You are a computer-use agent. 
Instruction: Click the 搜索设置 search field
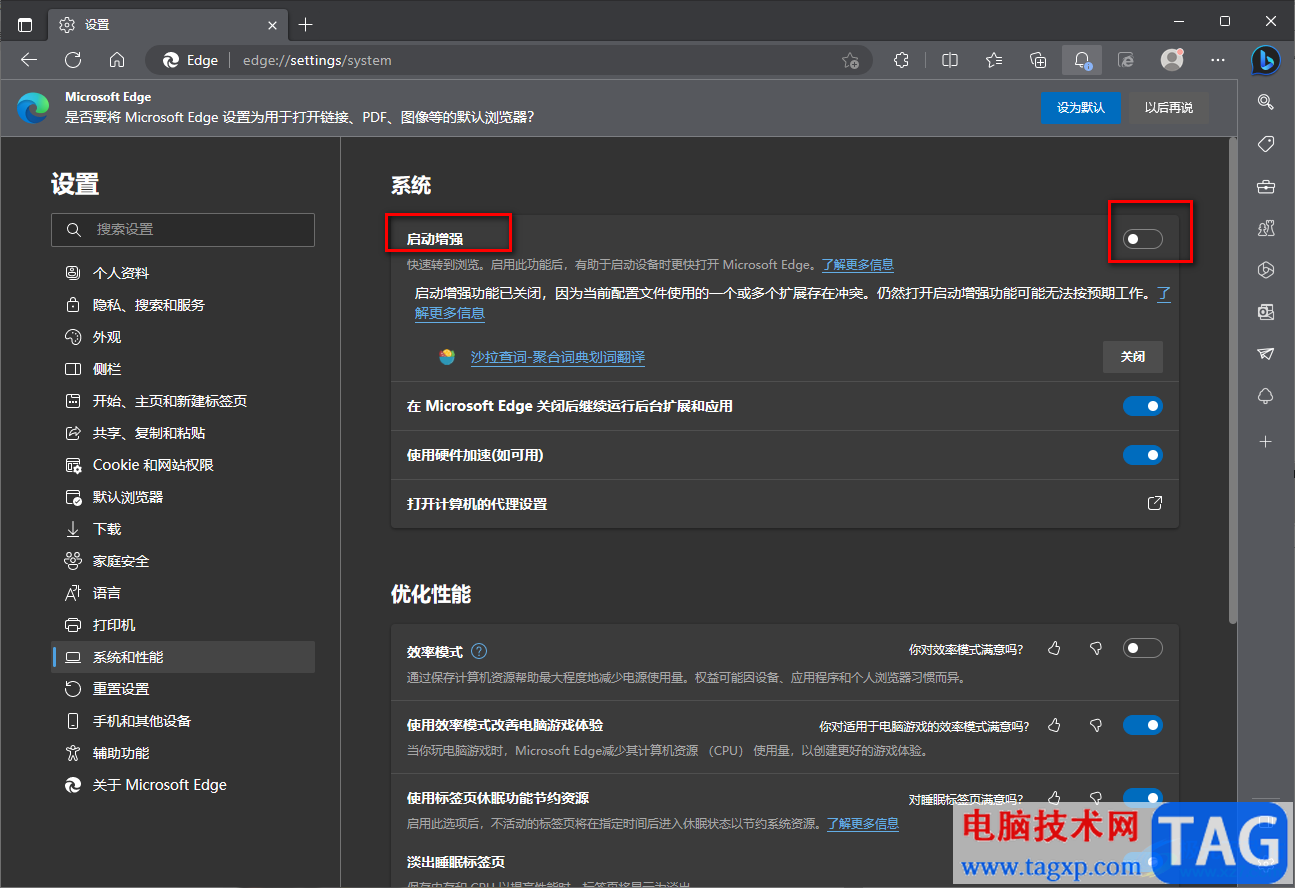tap(183, 229)
